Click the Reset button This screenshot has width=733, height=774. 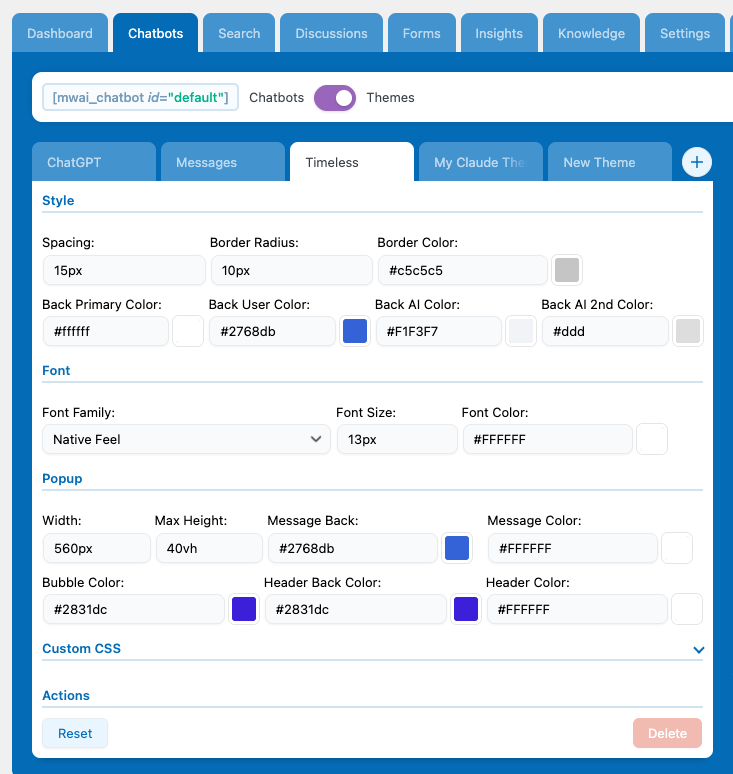pyautogui.click(x=75, y=733)
